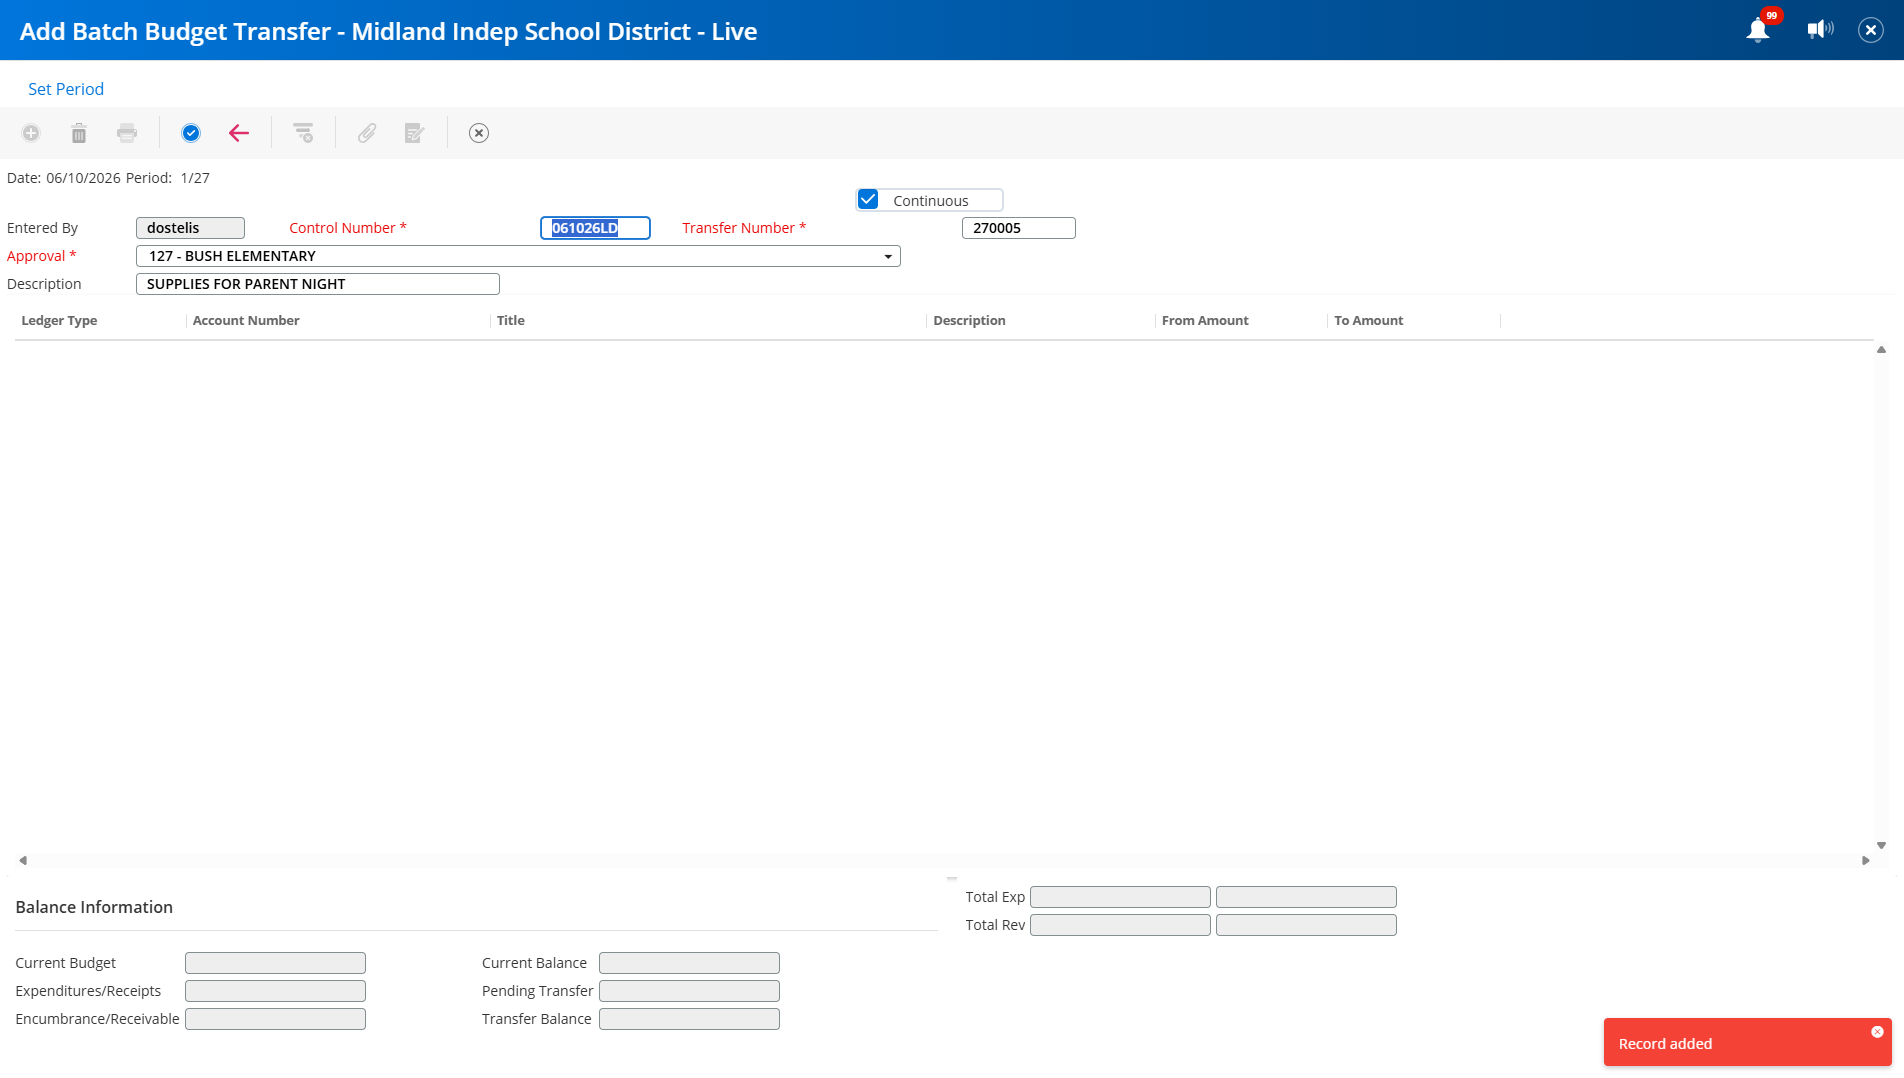Click the Entered By field dostelis
Viewport: 1904px width, 1078px height.
pos(190,228)
